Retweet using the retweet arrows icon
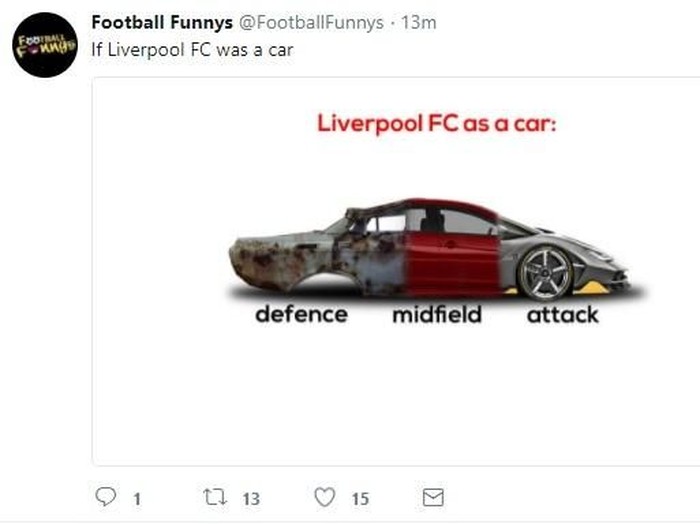Screen dimensions: 700x524 (x=215, y=497)
